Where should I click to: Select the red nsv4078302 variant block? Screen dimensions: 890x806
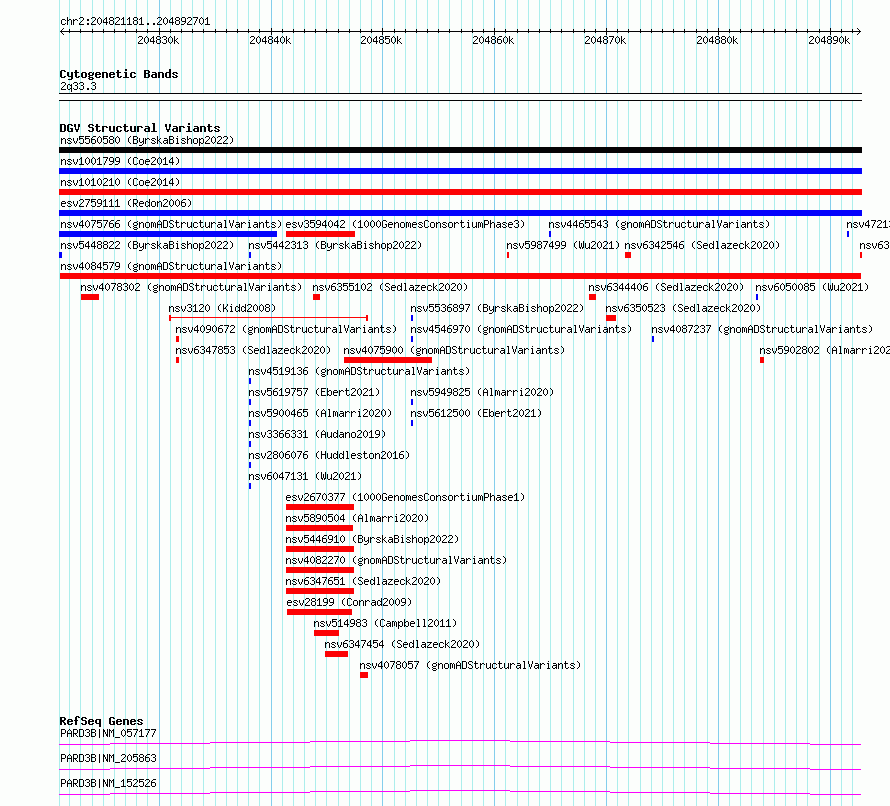(x=90, y=297)
